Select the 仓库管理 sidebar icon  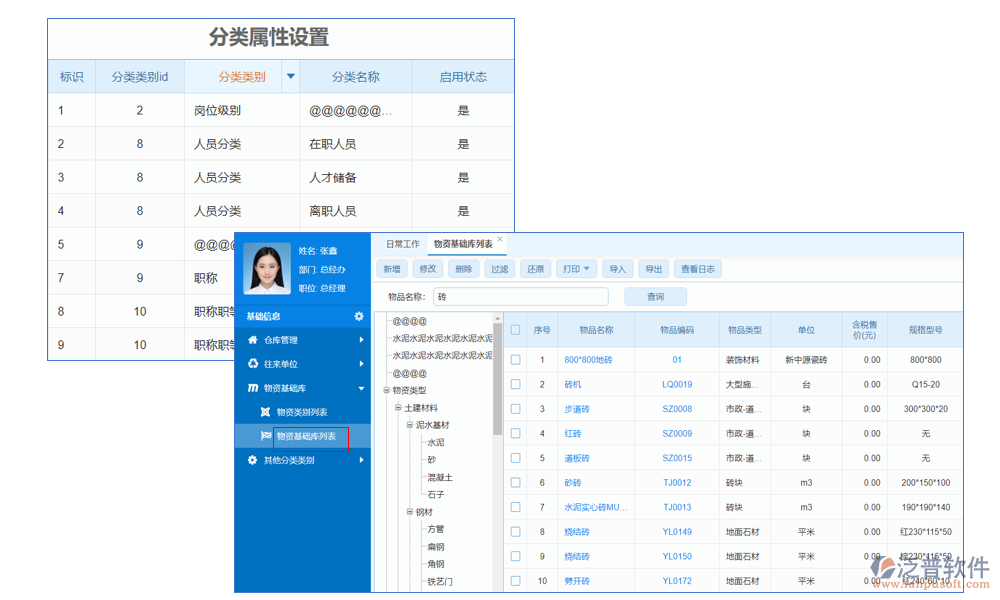pyautogui.click(x=253, y=341)
